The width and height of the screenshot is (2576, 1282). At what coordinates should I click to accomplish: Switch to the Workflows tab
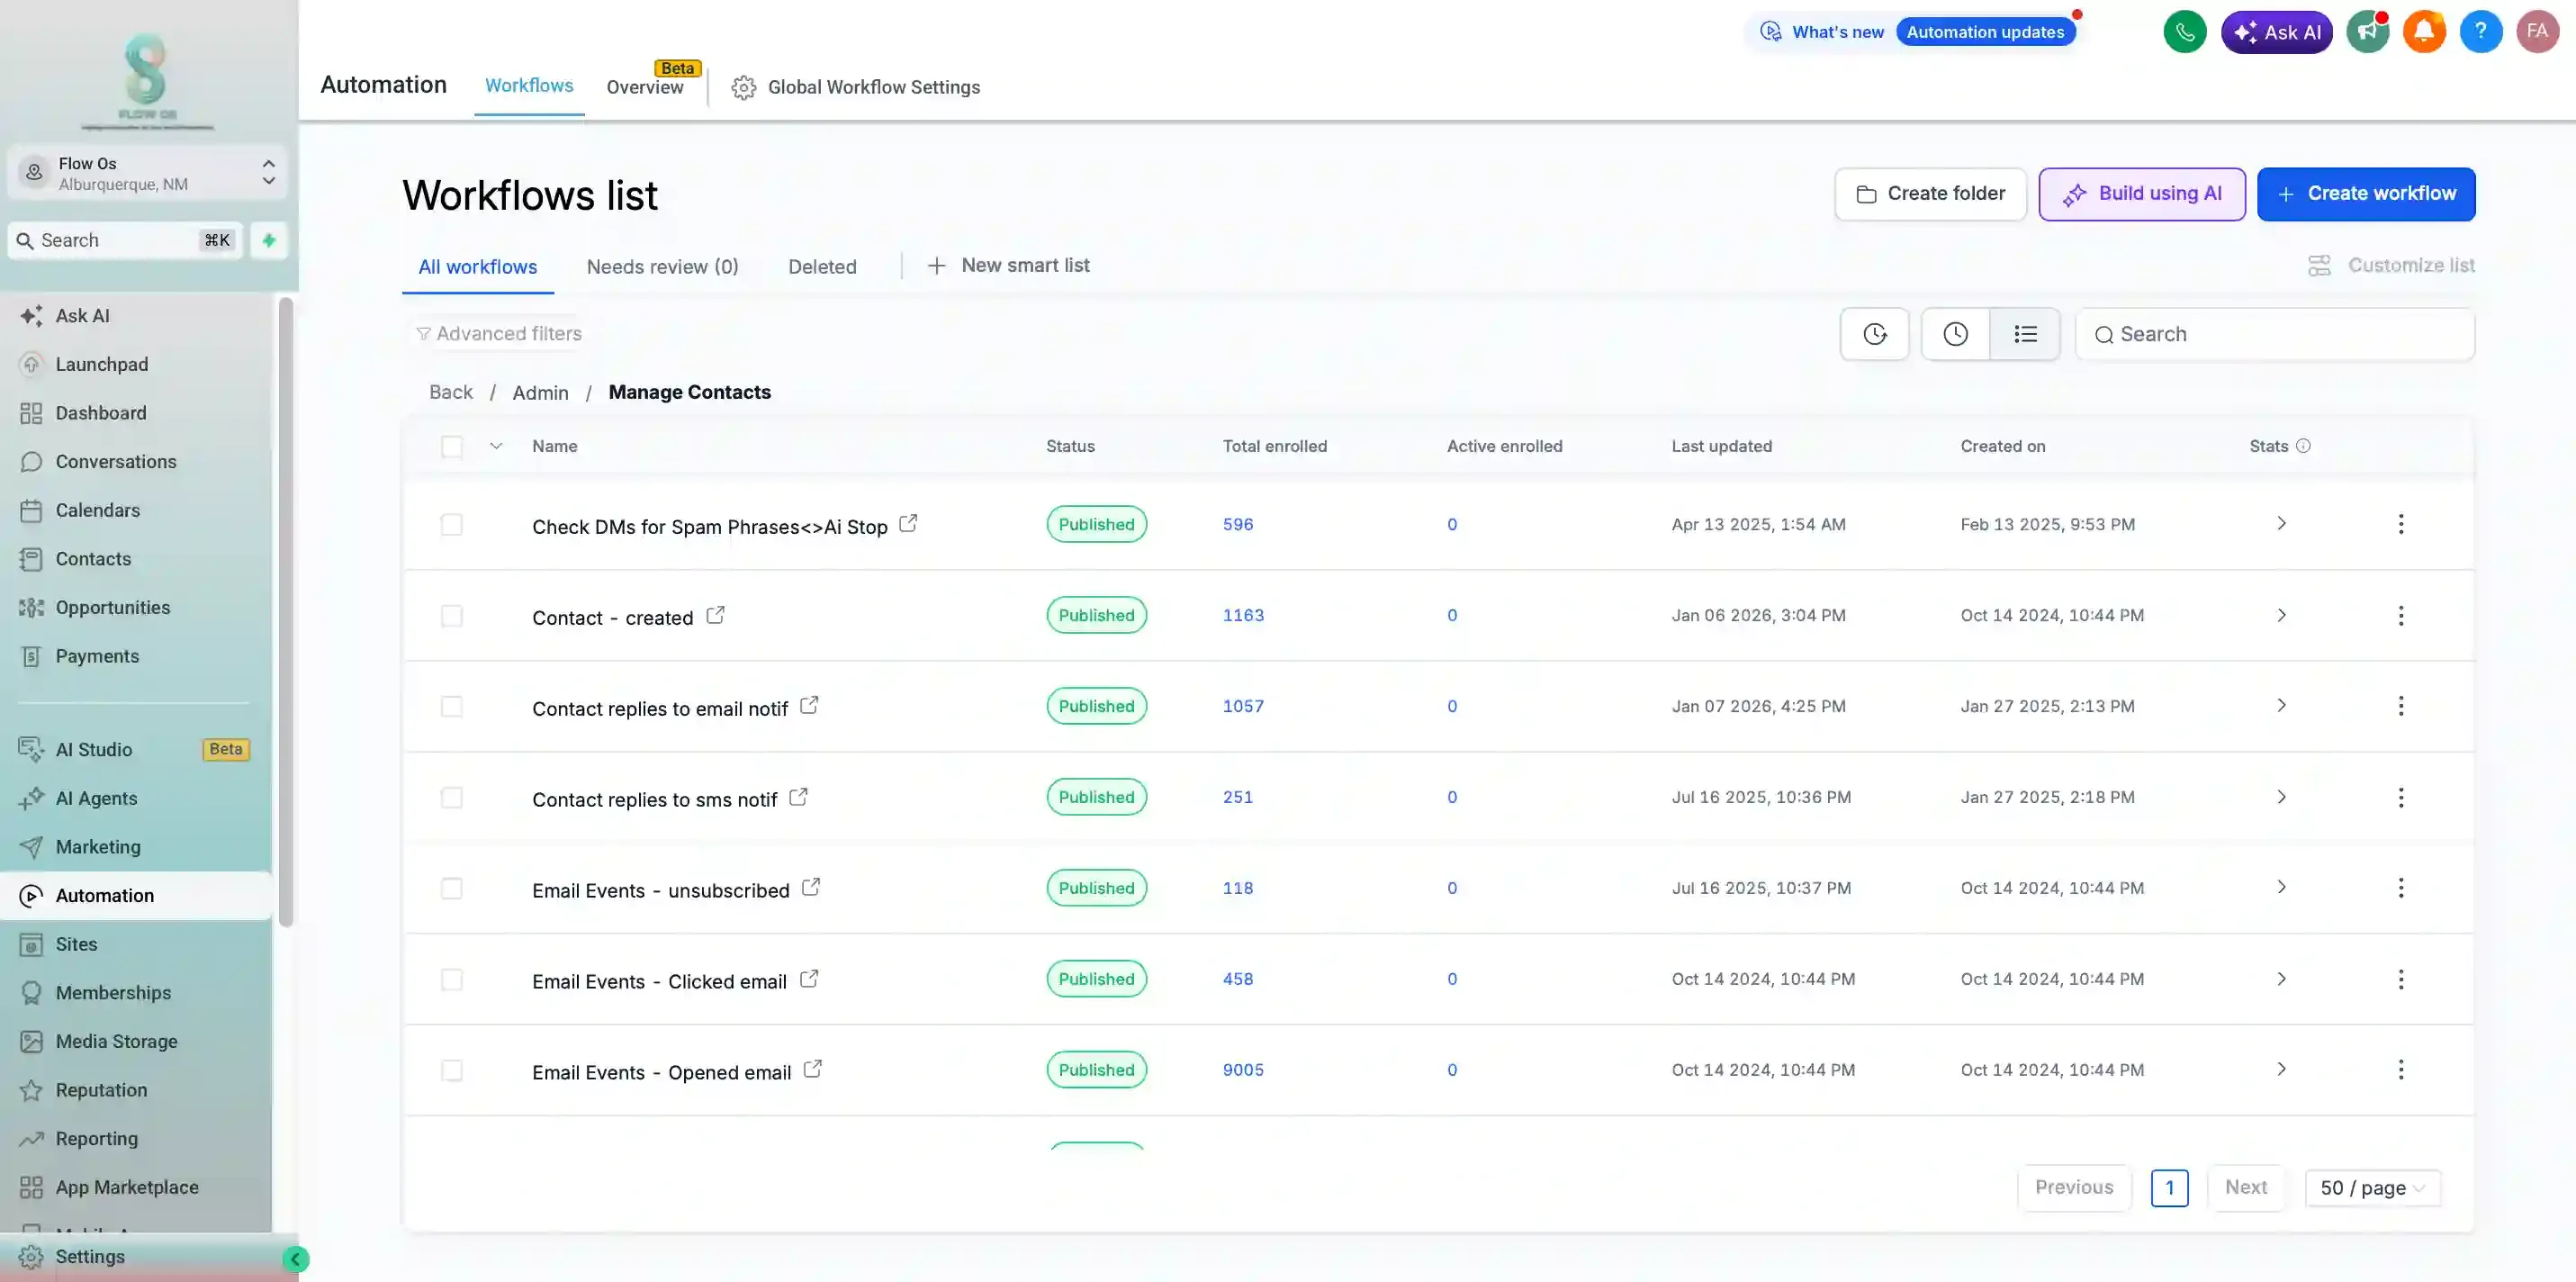tap(529, 86)
